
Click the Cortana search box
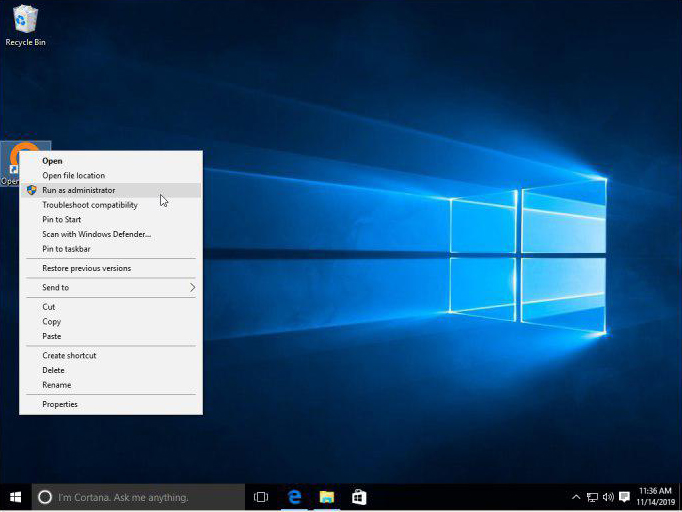pyautogui.click(x=140, y=497)
